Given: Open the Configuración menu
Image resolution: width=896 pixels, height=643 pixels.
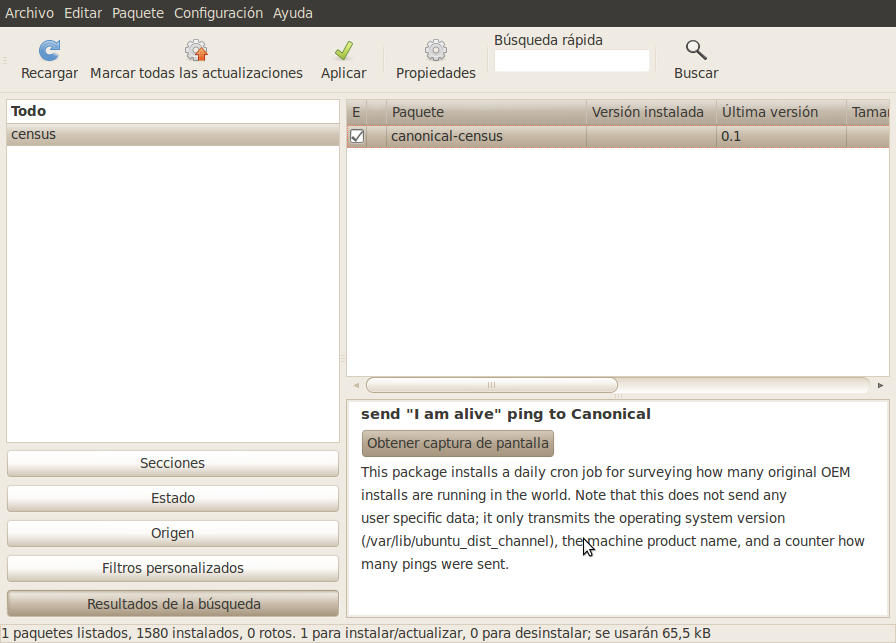Looking at the screenshot, I should (x=218, y=13).
